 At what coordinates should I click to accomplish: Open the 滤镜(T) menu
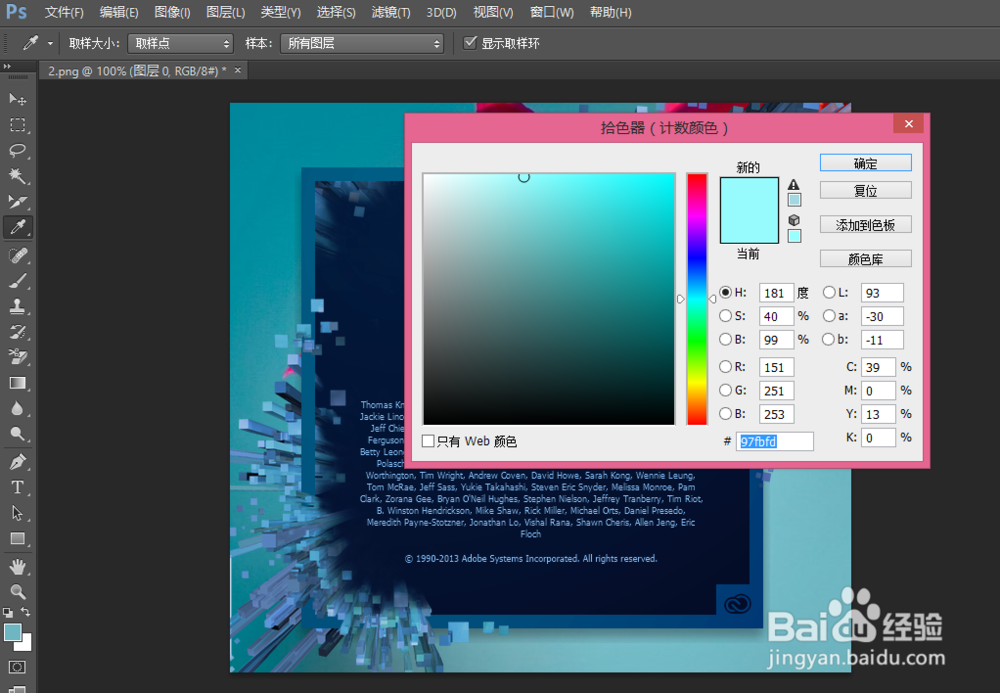click(x=389, y=13)
